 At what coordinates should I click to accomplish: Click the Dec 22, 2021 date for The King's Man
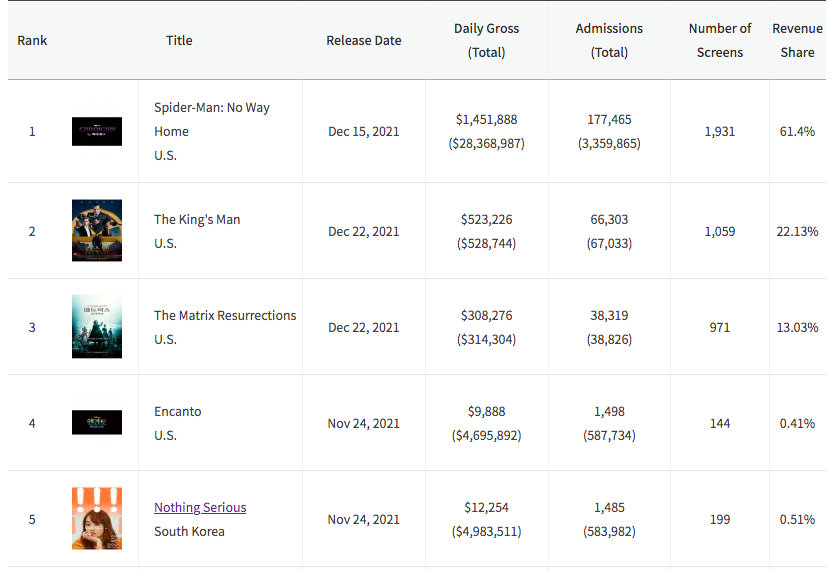pos(364,231)
